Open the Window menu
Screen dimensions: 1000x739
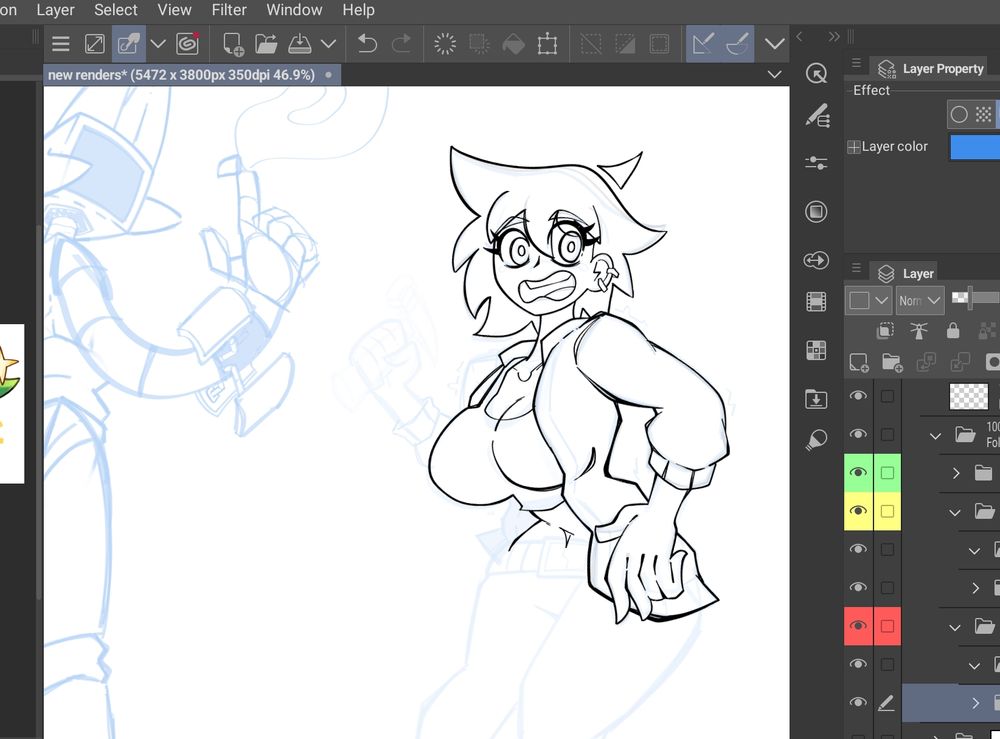tap(294, 10)
